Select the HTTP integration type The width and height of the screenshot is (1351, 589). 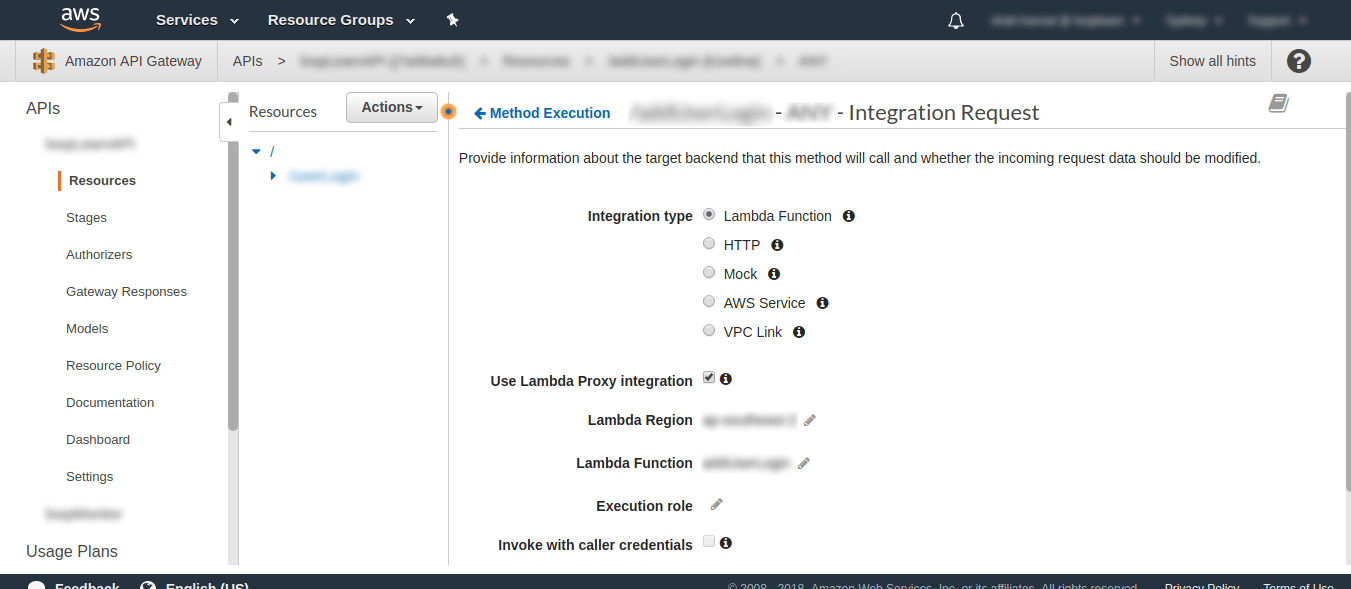coord(709,242)
